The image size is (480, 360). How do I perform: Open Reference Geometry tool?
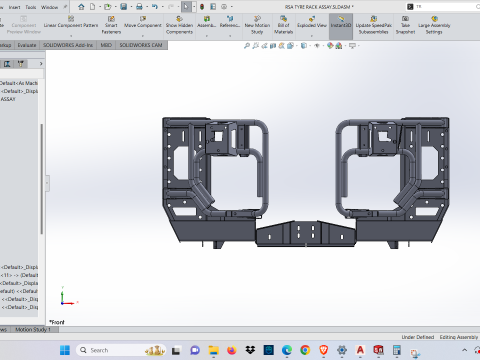(x=230, y=22)
